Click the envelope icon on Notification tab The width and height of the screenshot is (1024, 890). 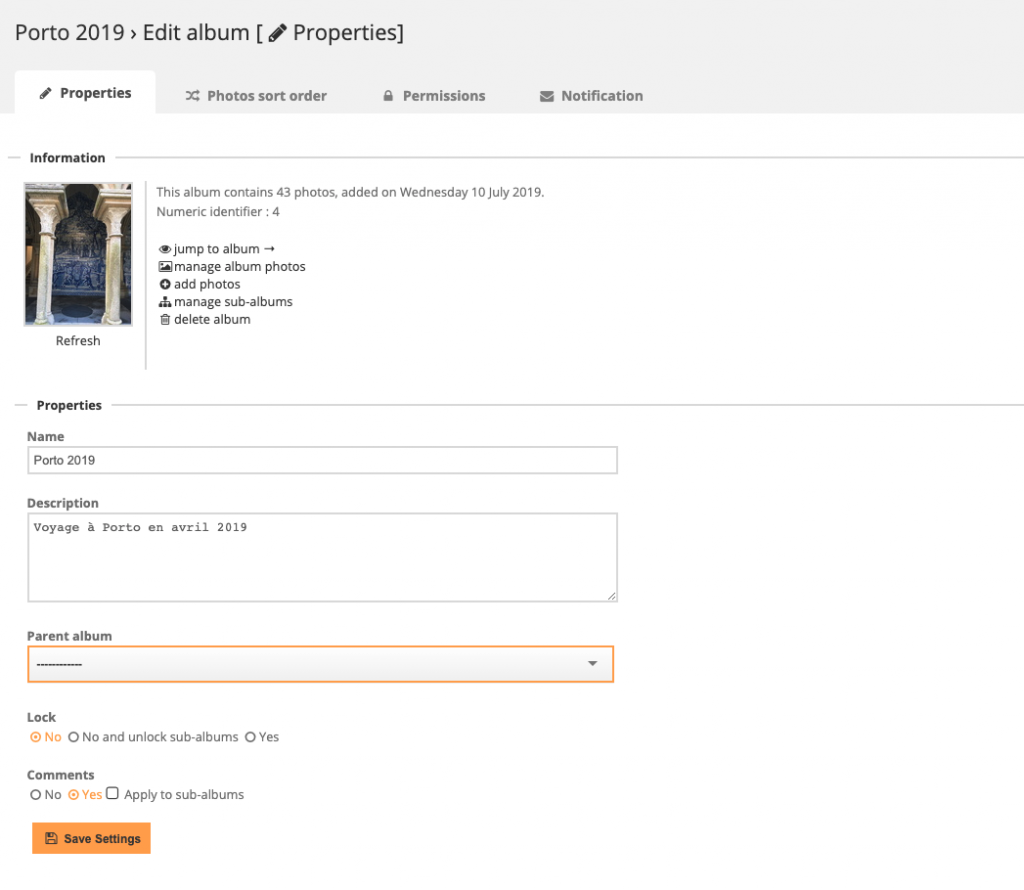click(546, 95)
